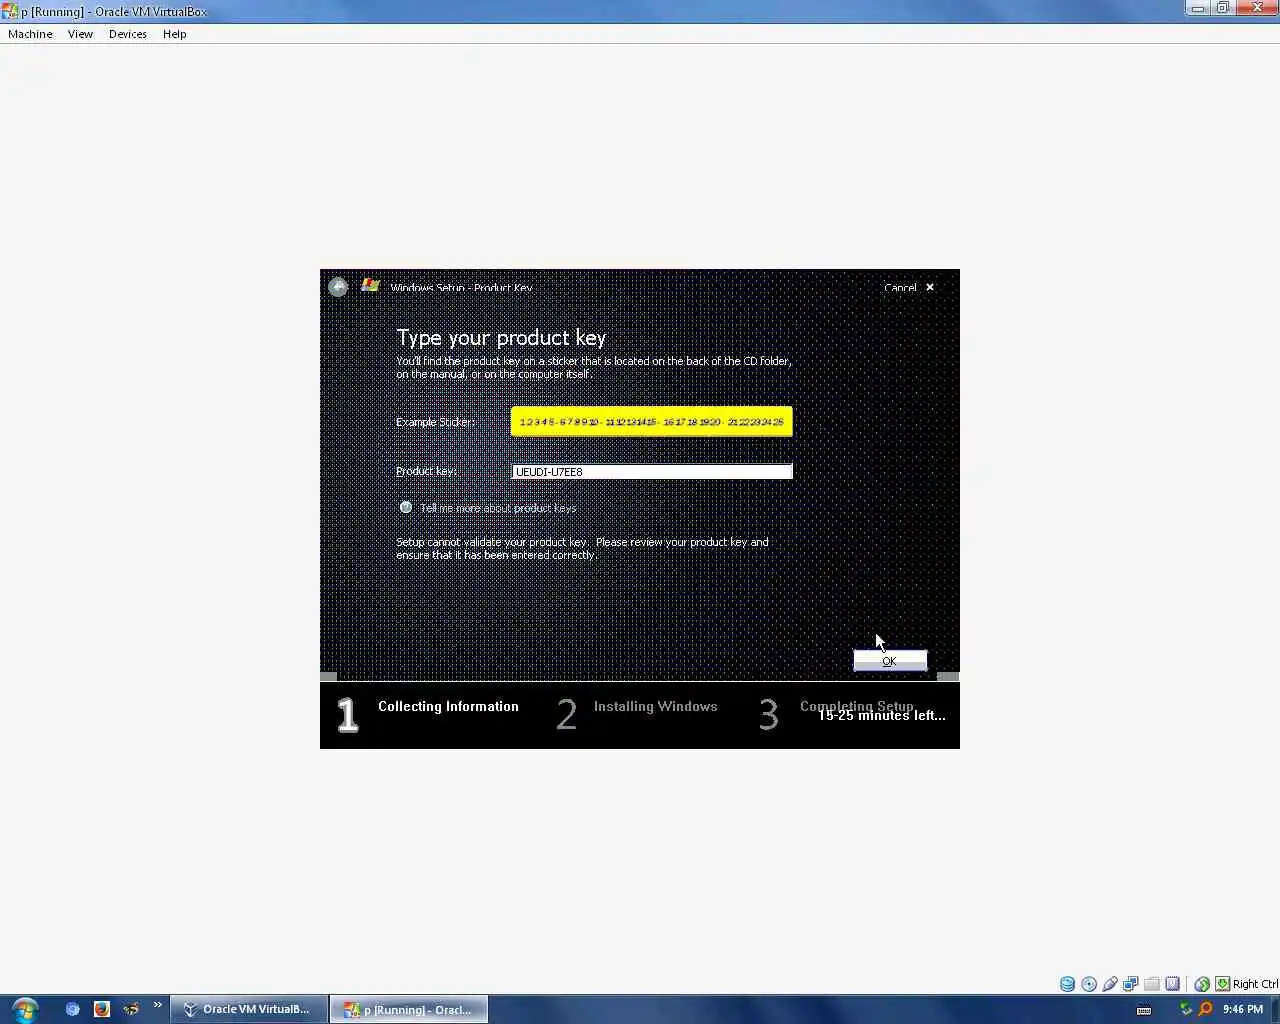Click the Installing Windows step label

[x=656, y=706]
